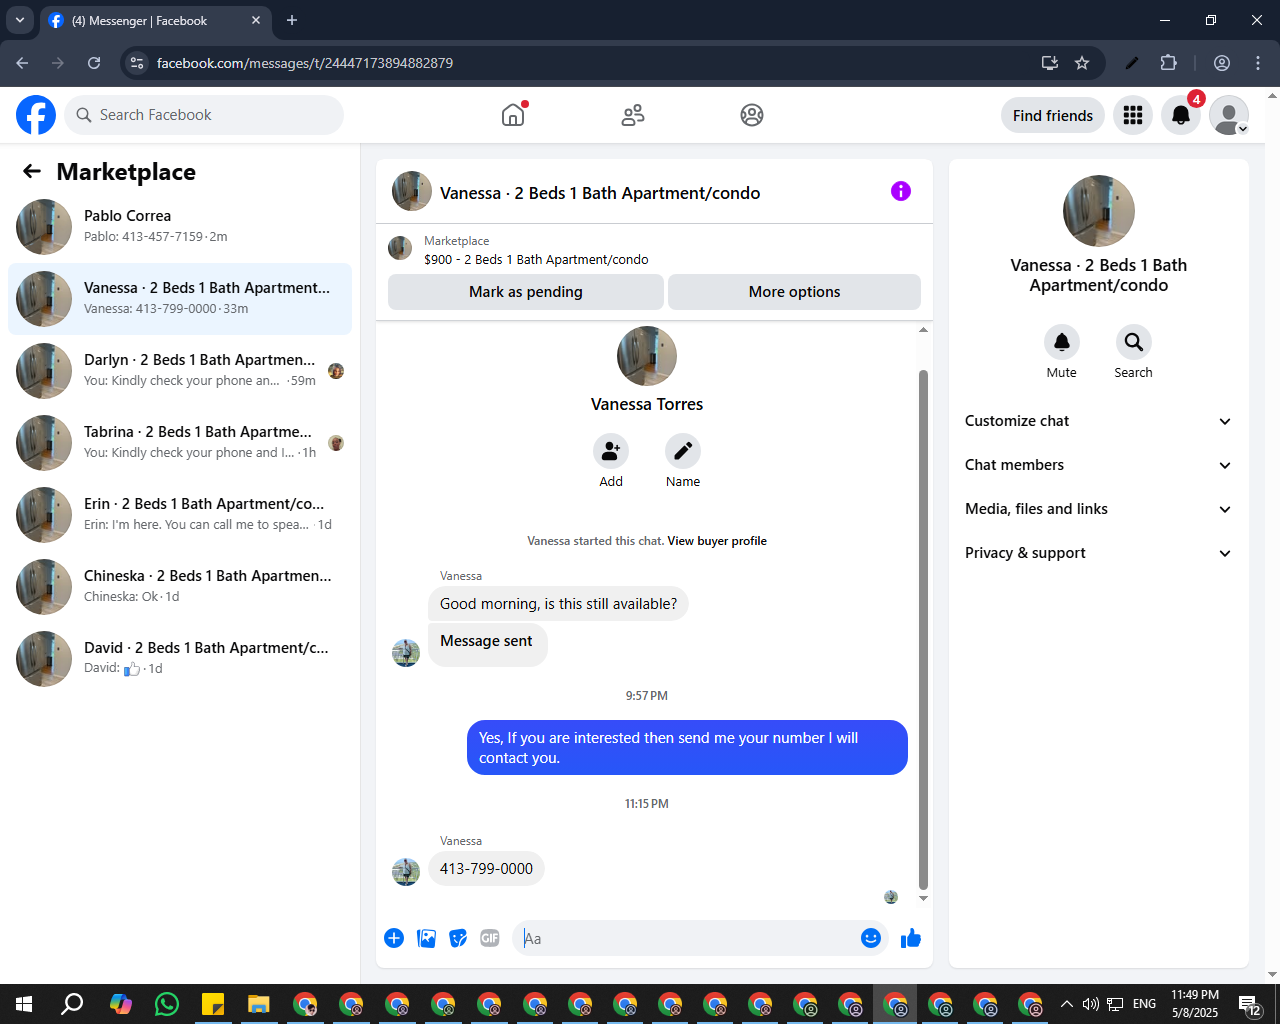
Task: Open the volume control in tray
Action: 1090,1004
